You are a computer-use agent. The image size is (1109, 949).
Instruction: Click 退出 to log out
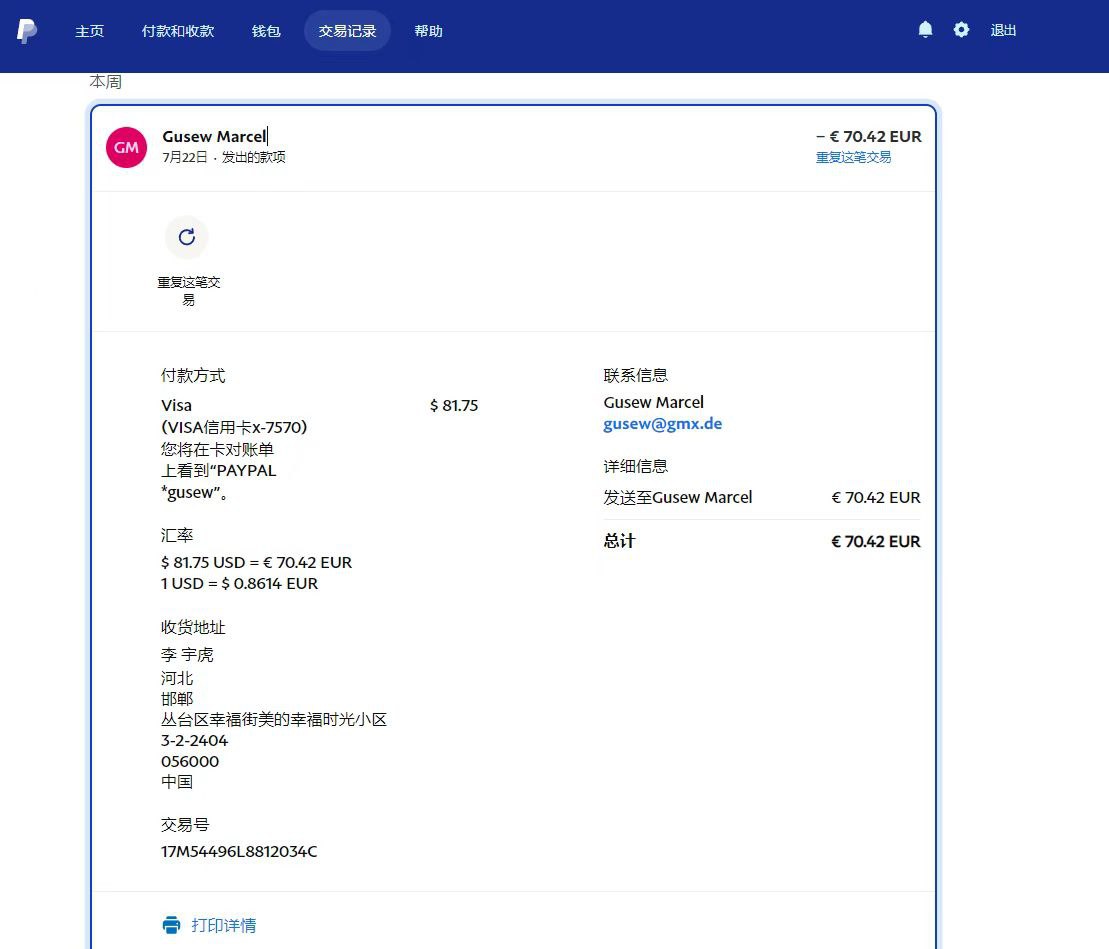(x=1003, y=31)
